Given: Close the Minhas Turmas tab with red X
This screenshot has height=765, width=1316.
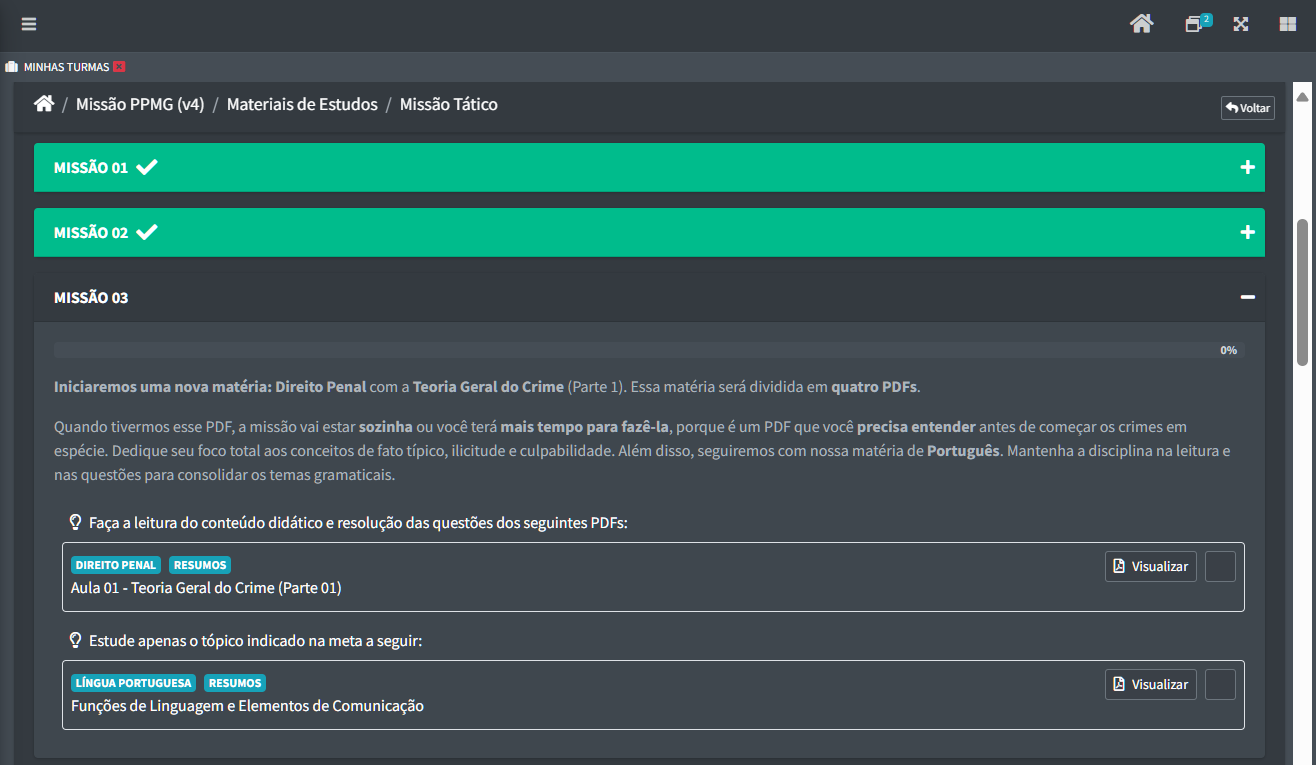Looking at the screenshot, I should pyautogui.click(x=119, y=67).
